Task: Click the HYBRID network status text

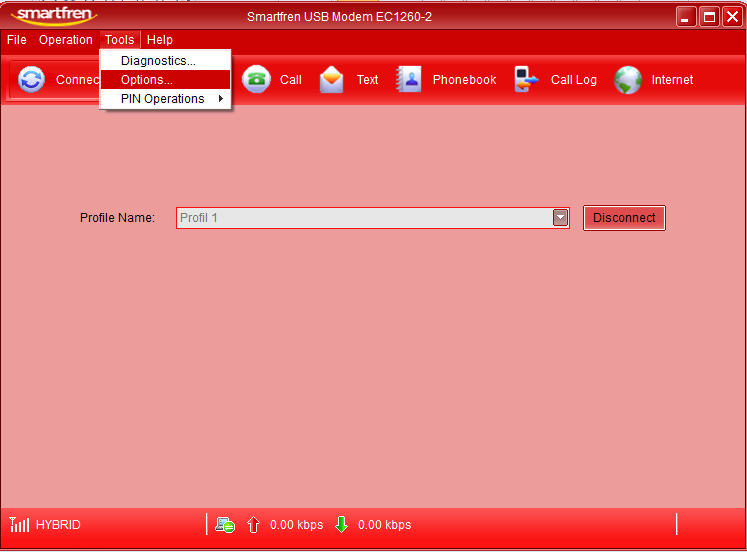Action: 58,525
